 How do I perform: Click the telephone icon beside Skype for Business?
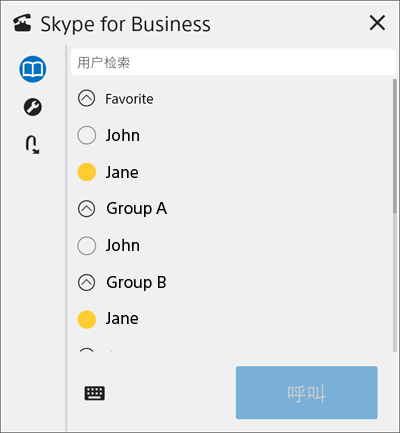(x=22, y=23)
